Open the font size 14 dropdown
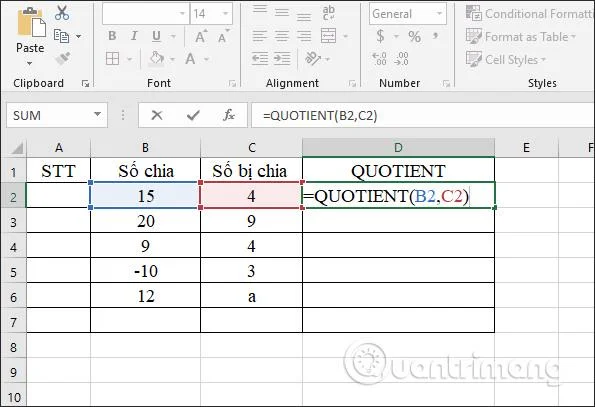This screenshot has height=407, width=595. point(225,14)
